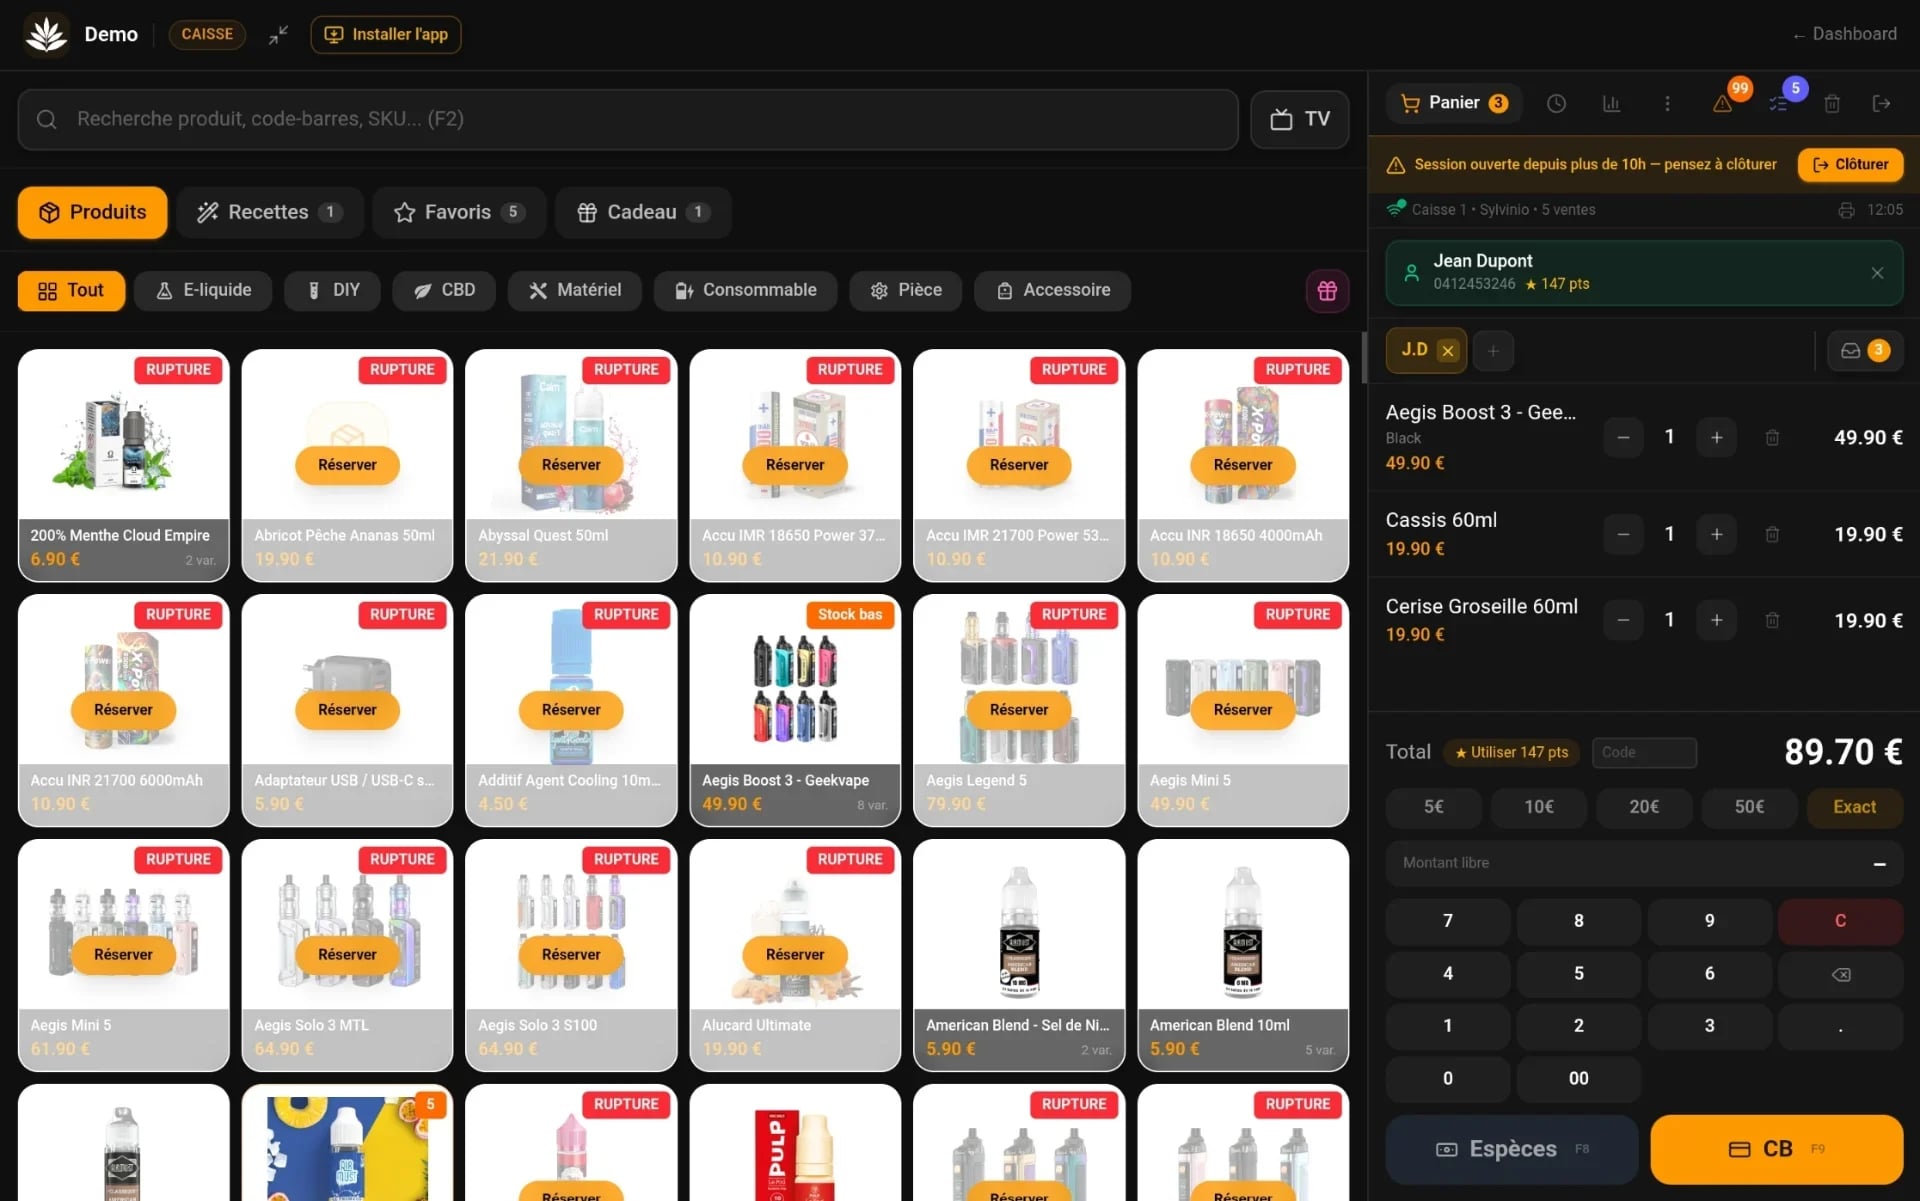Click the Demo leaf logo

[x=46, y=34]
